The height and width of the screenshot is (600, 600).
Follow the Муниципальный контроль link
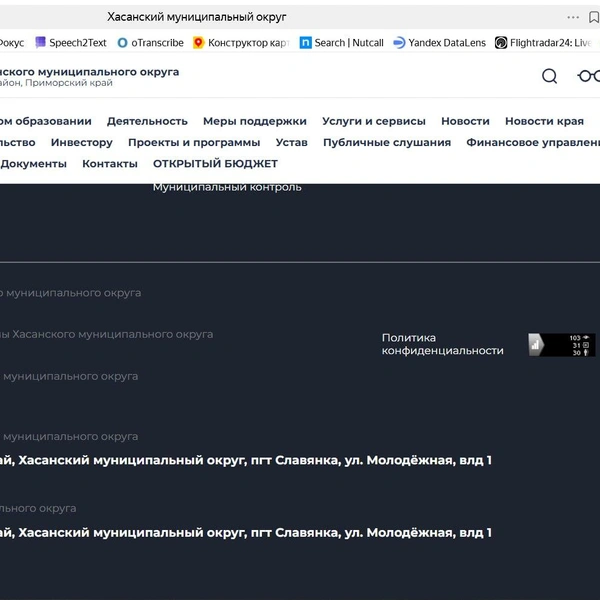point(227,188)
